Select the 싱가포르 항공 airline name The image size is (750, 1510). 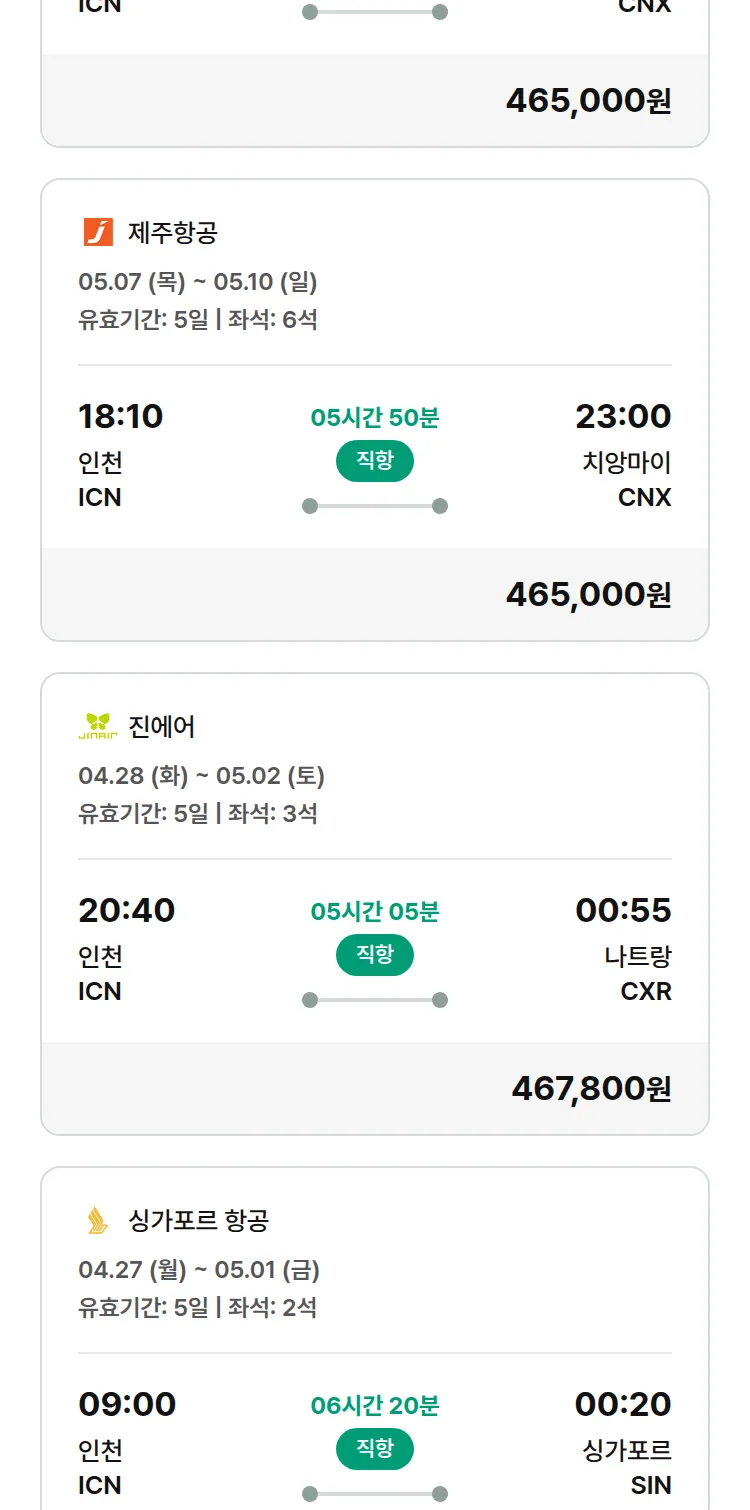(x=198, y=1221)
